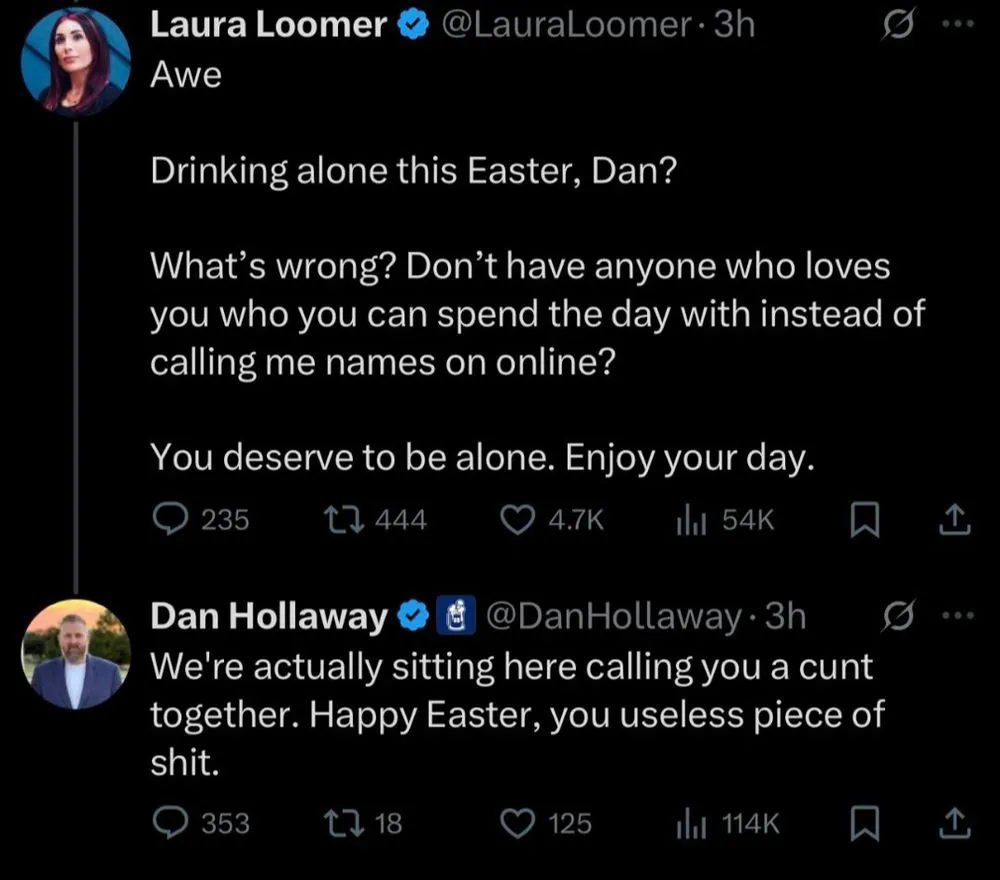View analytics on Laura Loomer's tweet
This screenshot has height=880, width=1000.
(x=691, y=519)
